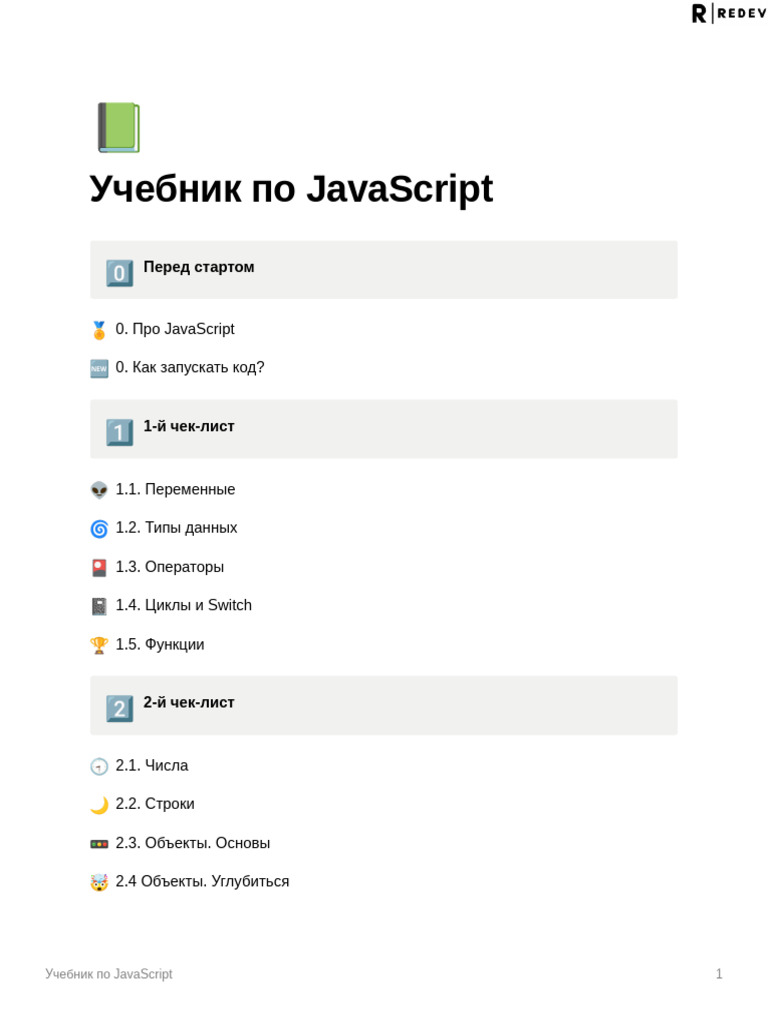Click the NEW icon beside Как запускать код
The image size is (768, 1024).
point(99,368)
